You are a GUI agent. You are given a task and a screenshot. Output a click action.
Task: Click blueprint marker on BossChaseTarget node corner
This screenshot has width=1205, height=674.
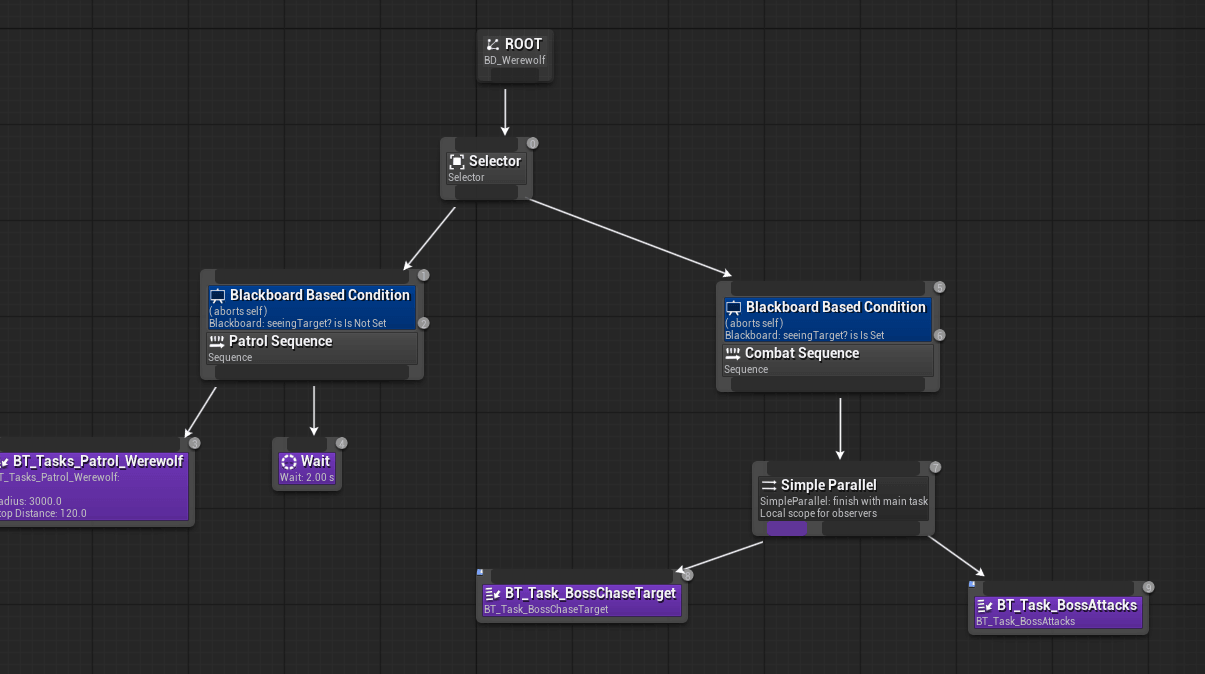coord(480,572)
